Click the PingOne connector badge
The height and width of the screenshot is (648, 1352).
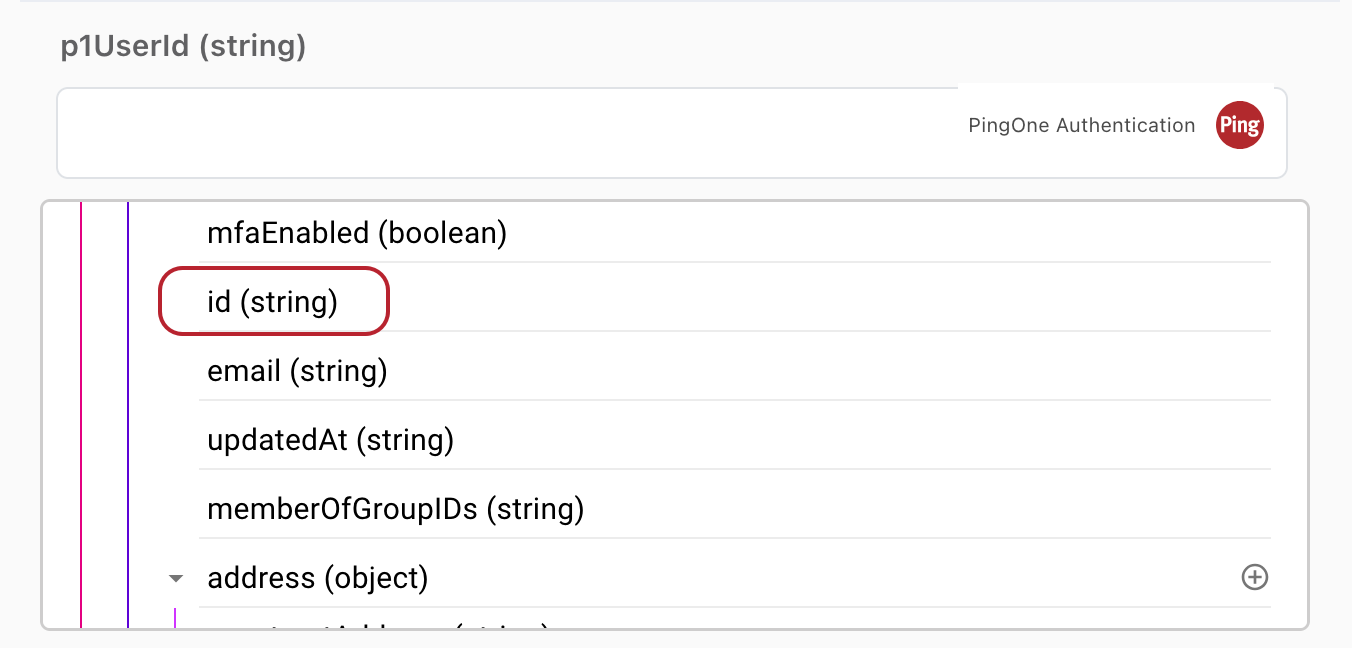1239,125
